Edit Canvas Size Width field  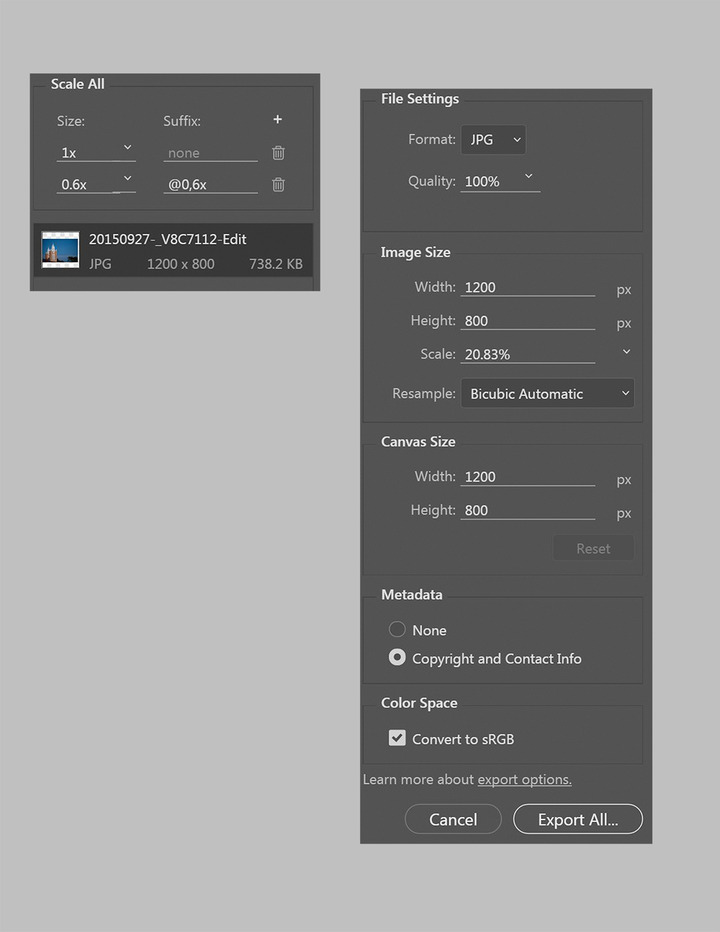(x=527, y=477)
